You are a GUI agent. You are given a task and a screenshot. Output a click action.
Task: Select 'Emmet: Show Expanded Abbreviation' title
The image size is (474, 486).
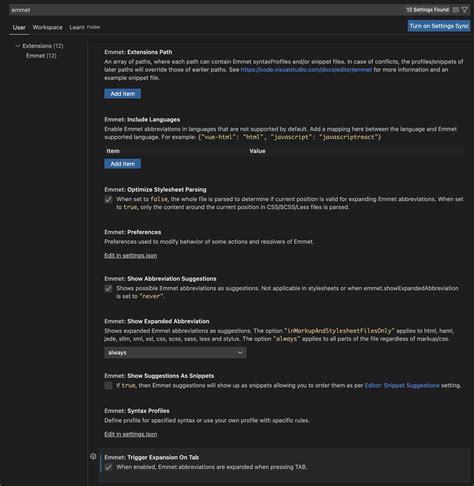point(157,321)
